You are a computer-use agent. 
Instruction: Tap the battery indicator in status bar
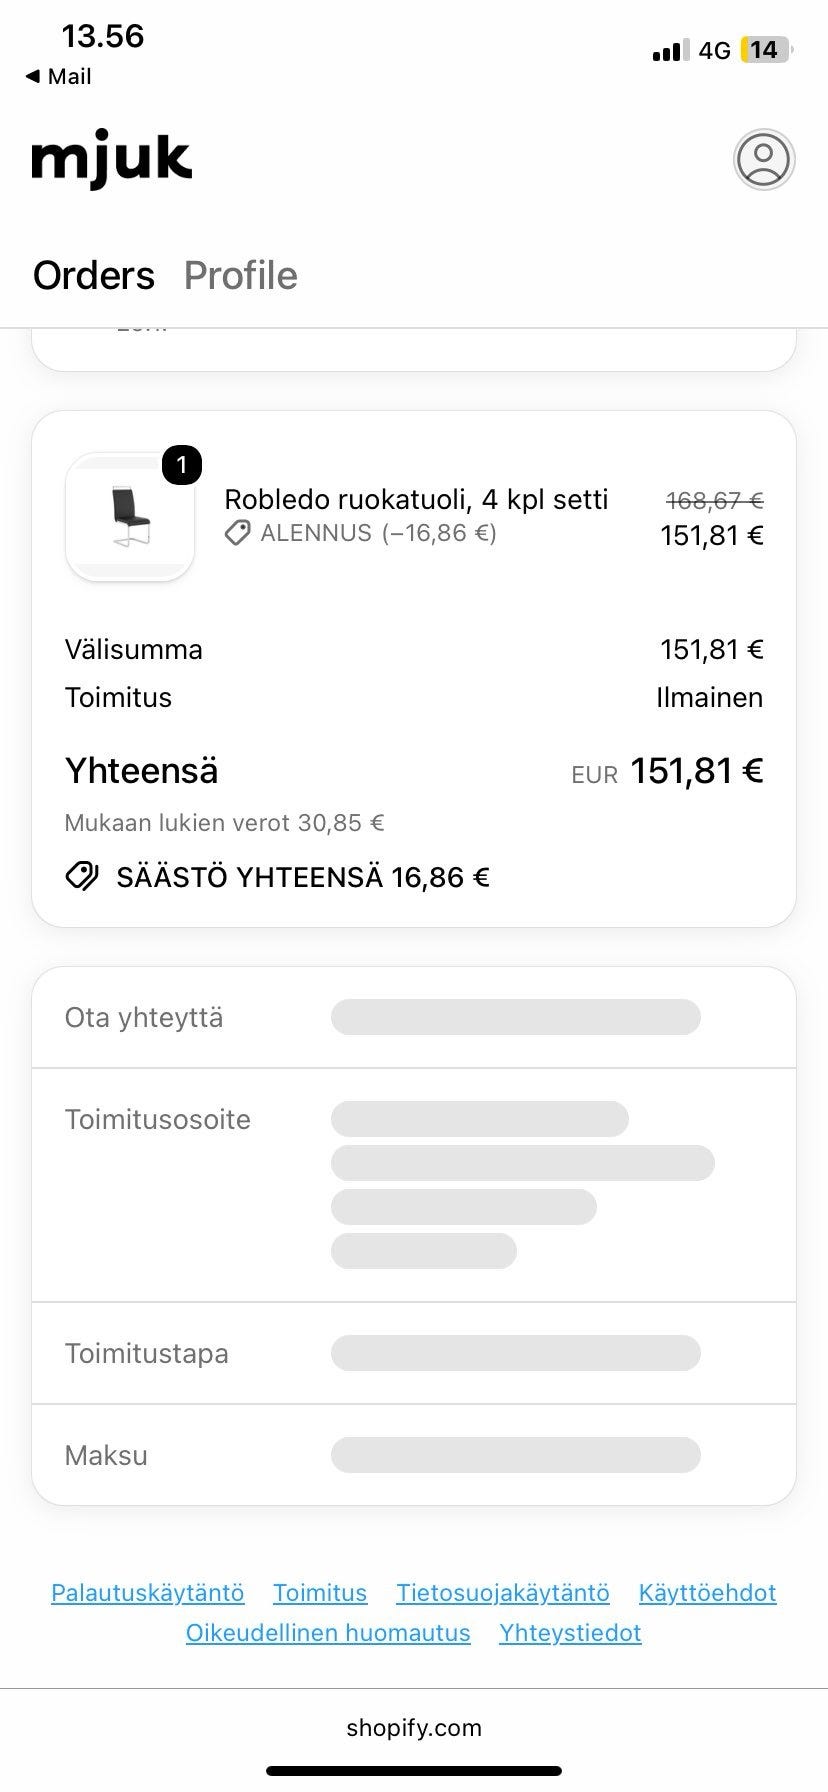click(766, 50)
